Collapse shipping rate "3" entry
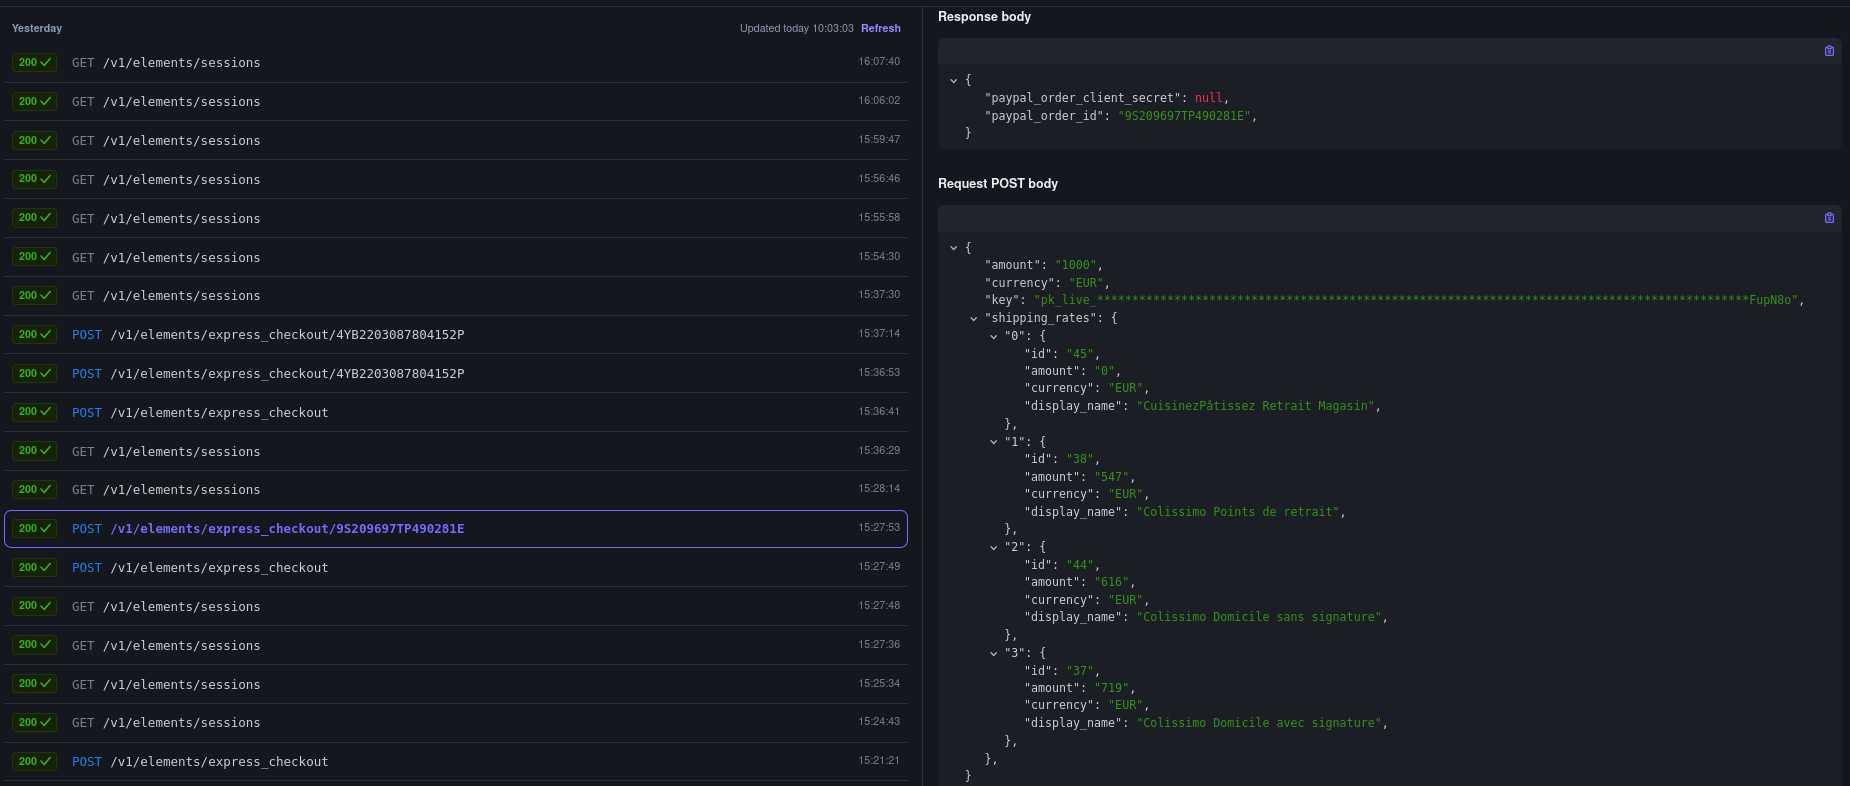The image size is (1850, 786). (993, 653)
